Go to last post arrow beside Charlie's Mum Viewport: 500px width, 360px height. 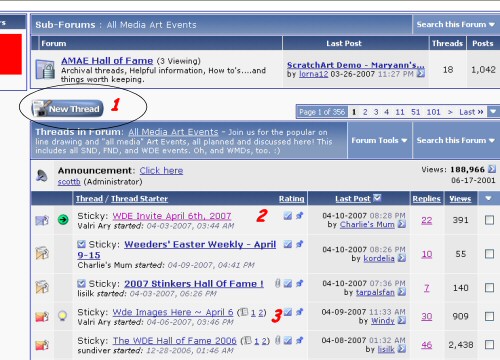[402, 224]
